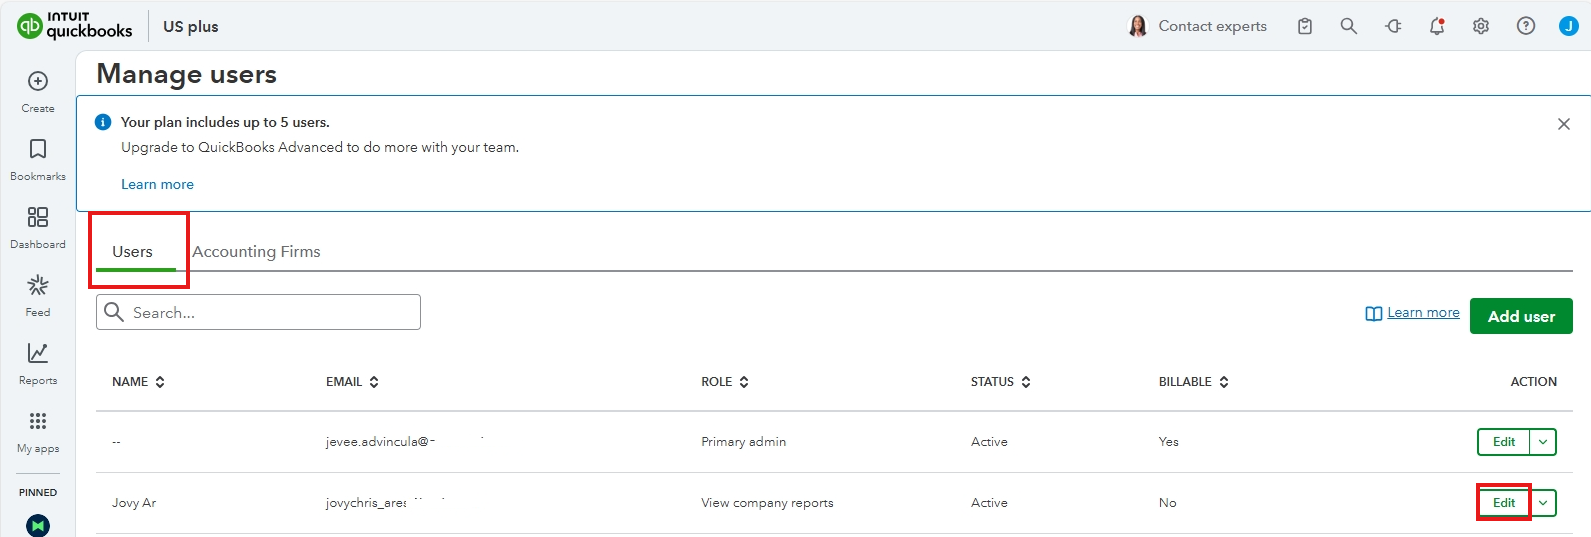The height and width of the screenshot is (537, 1591).
Task: Expand the dropdown arrow beside Jovy Ar's Edit
Action: coord(1544,503)
